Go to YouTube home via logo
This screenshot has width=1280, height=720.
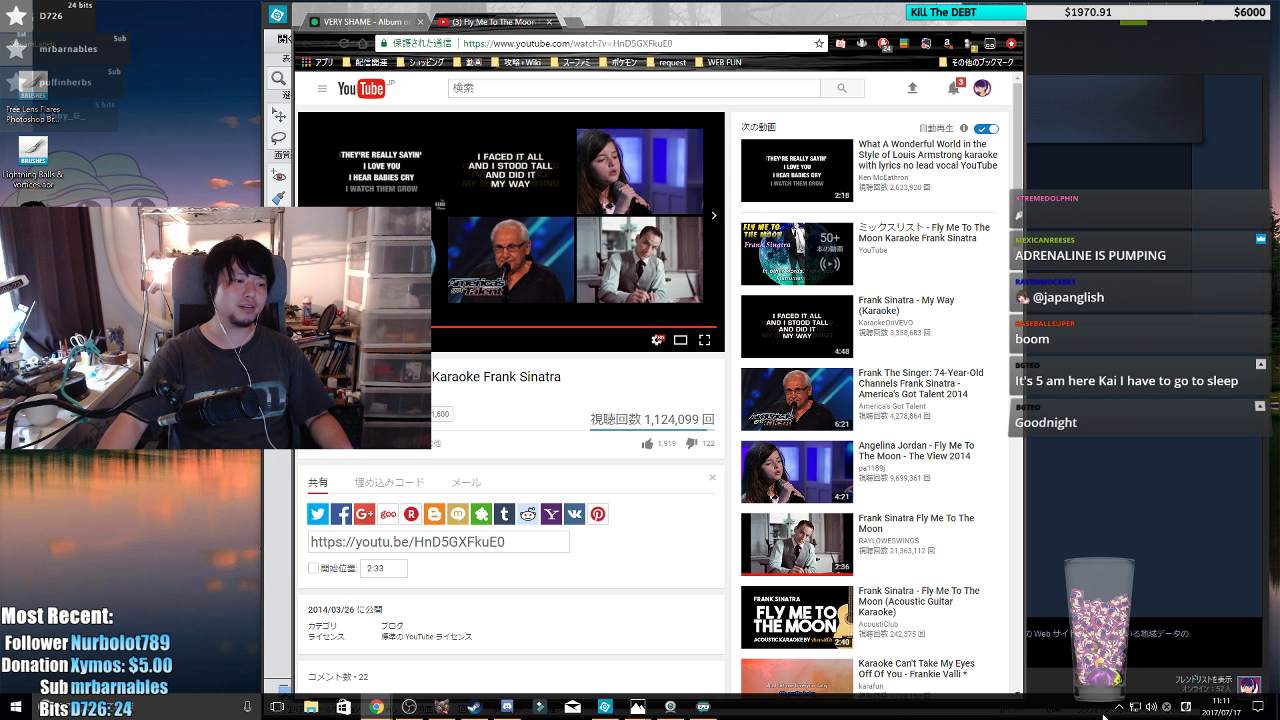coord(362,89)
